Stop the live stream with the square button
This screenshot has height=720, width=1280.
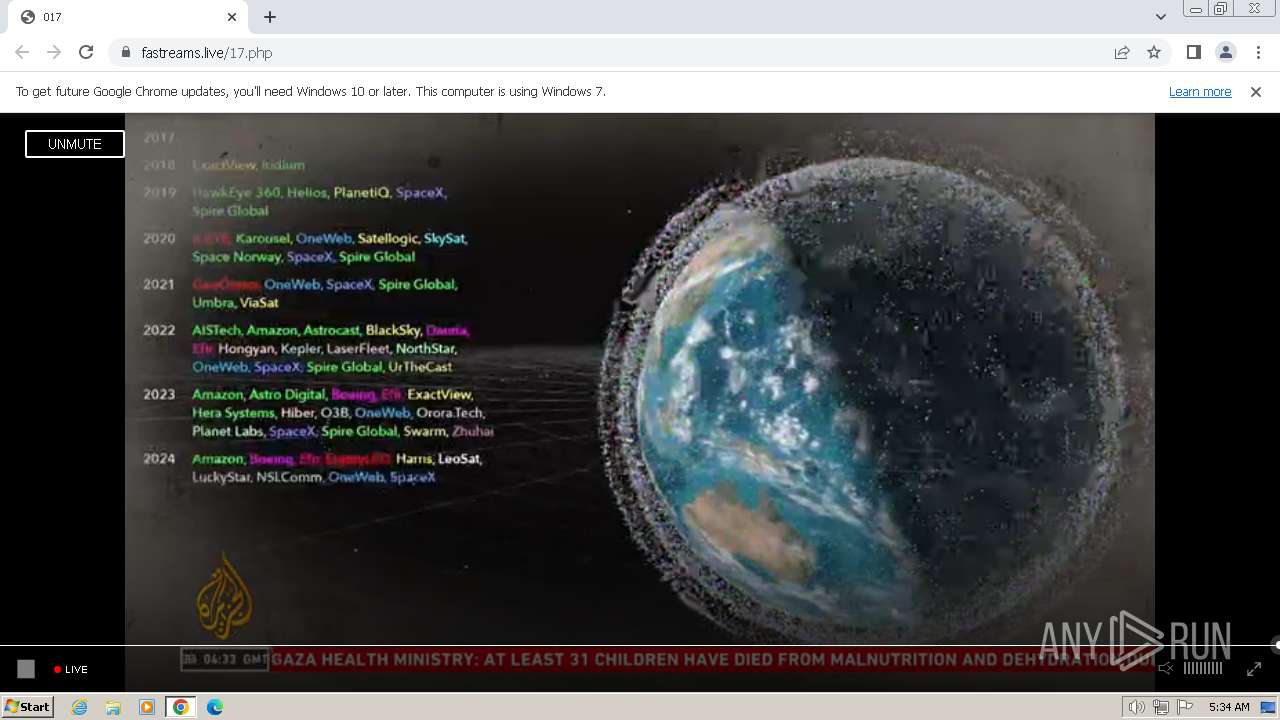(26, 669)
